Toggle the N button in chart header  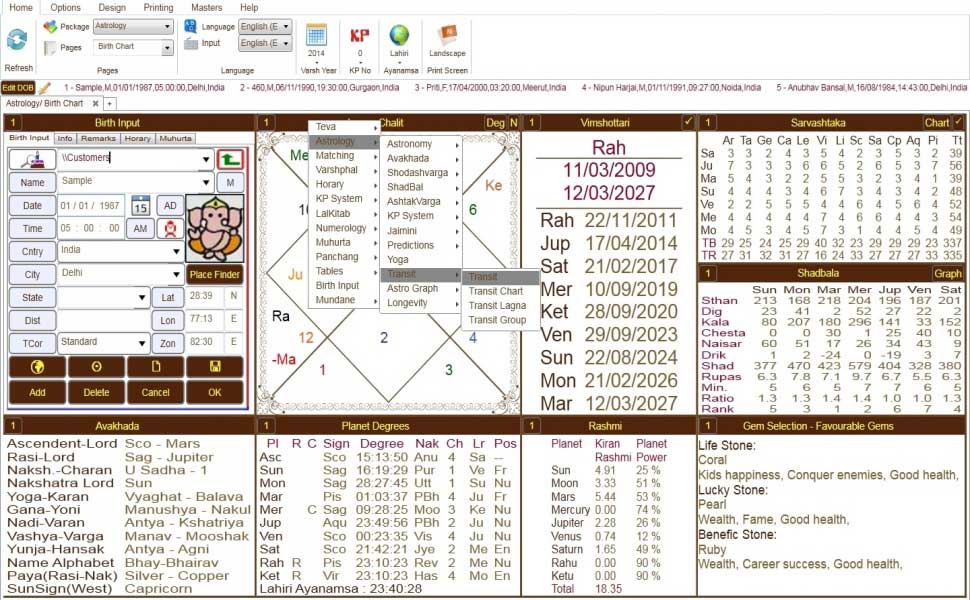513,123
